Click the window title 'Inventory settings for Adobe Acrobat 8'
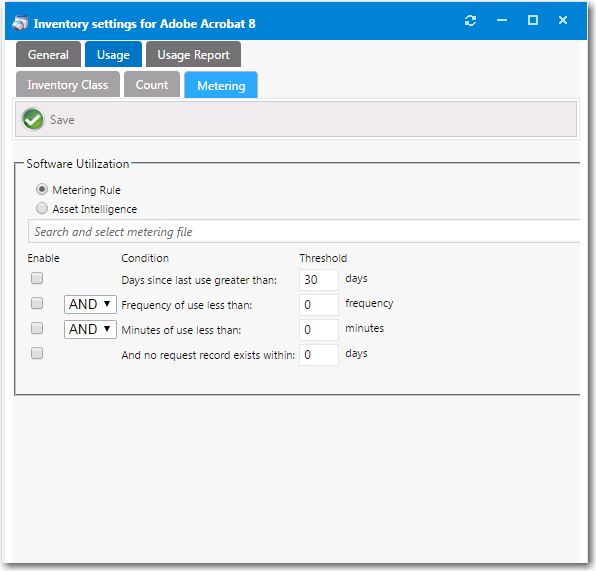The height and width of the screenshot is (571, 596). point(144,24)
